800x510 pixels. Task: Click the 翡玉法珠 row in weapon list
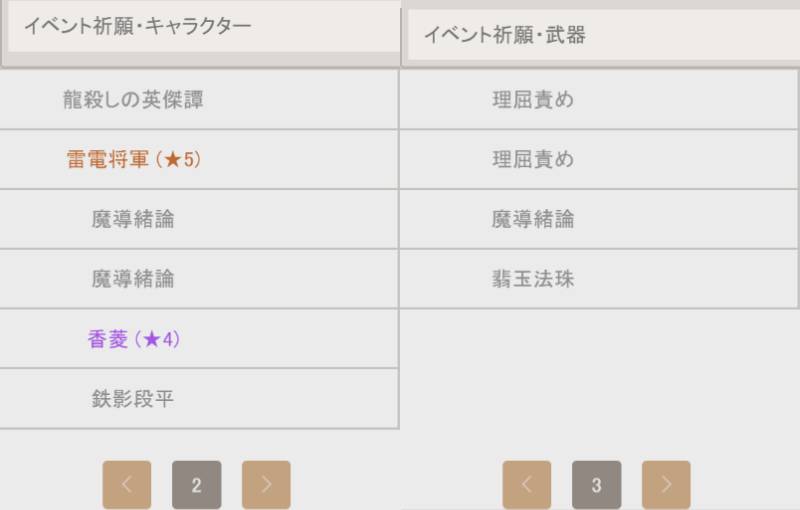[x=598, y=279]
